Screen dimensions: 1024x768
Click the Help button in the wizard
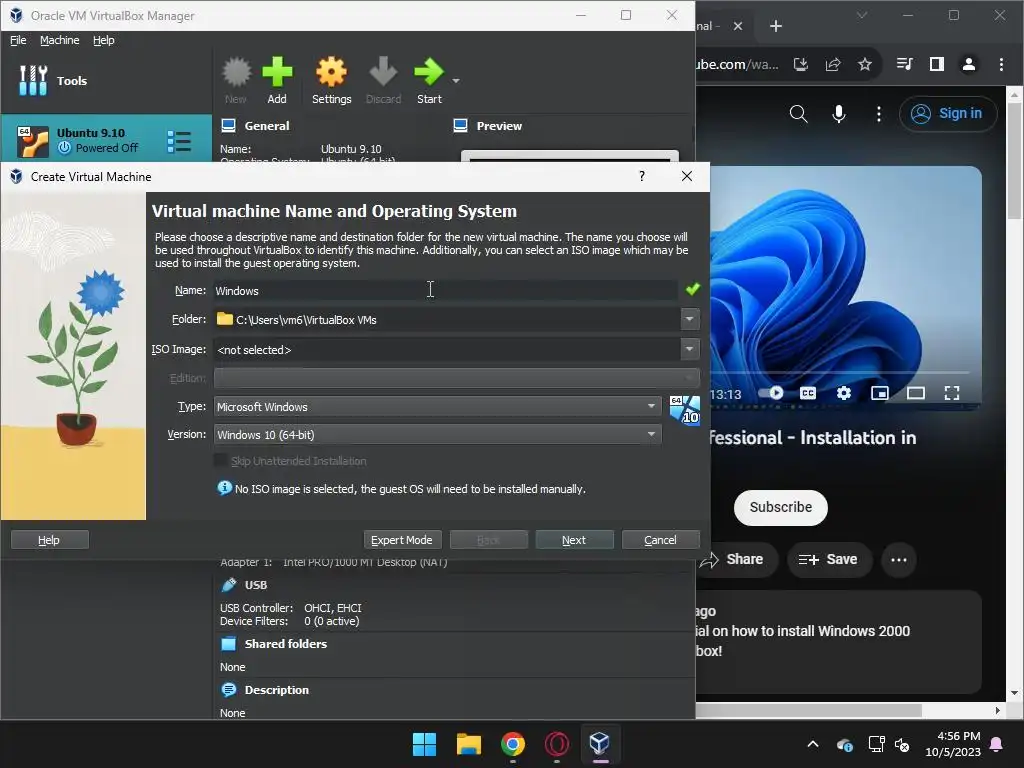pyautogui.click(x=50, y=539)
